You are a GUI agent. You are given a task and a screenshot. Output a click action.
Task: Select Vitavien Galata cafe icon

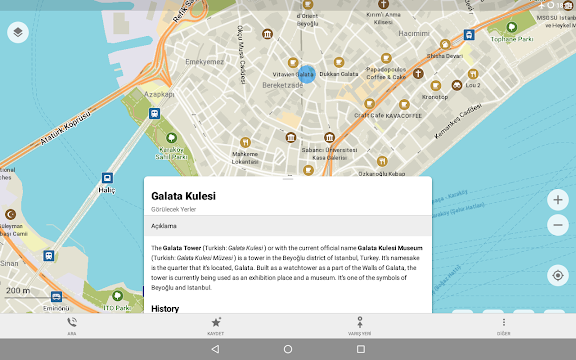[293, 62]
